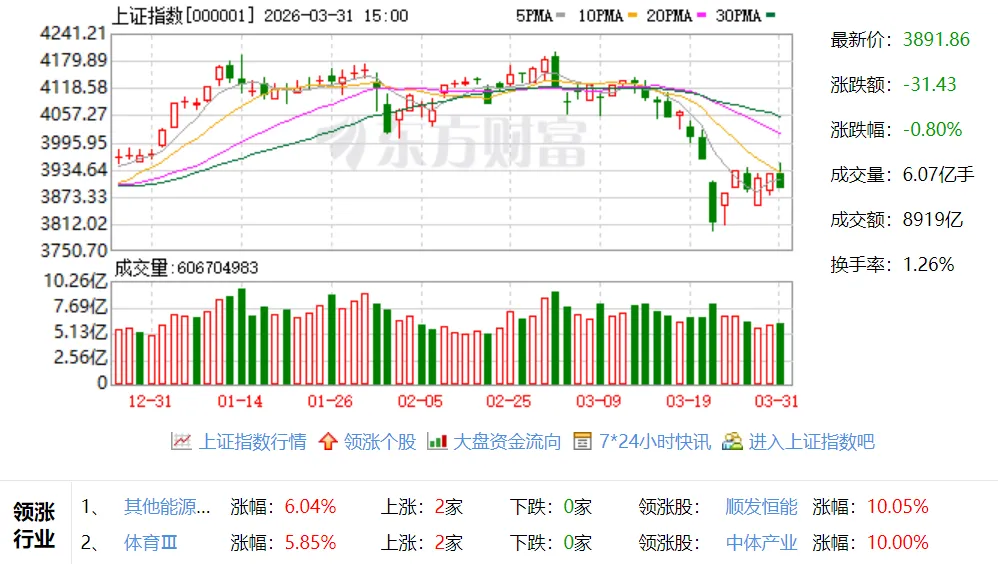The image size is (998, 565).
Task: Click the chart icon beside 上证指数行情
Action: 181,441
